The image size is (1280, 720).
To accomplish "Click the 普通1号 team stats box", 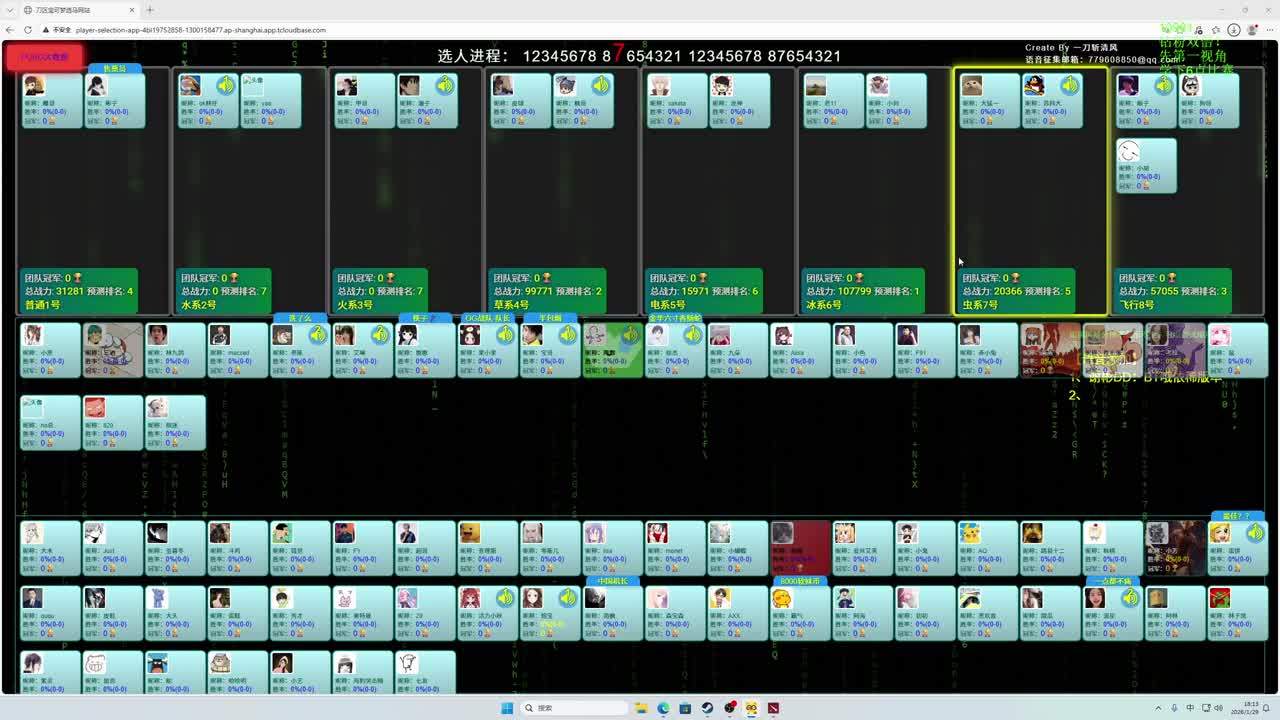I will (78, 291).
